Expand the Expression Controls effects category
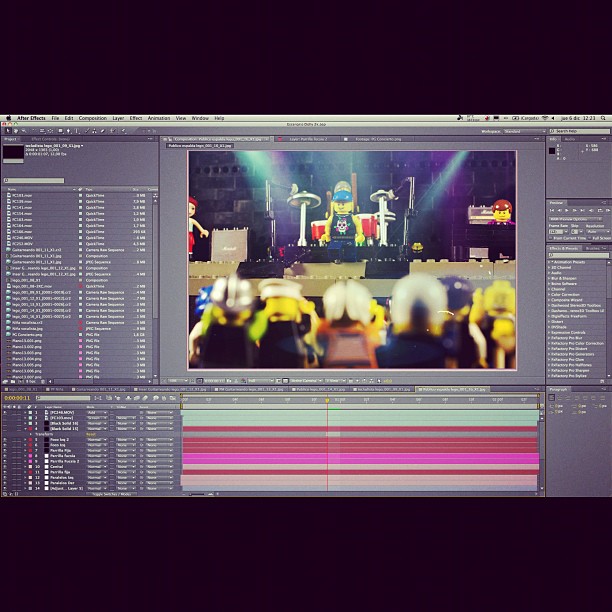The width and height of the screenshot is (612, 612). [550, 333]
